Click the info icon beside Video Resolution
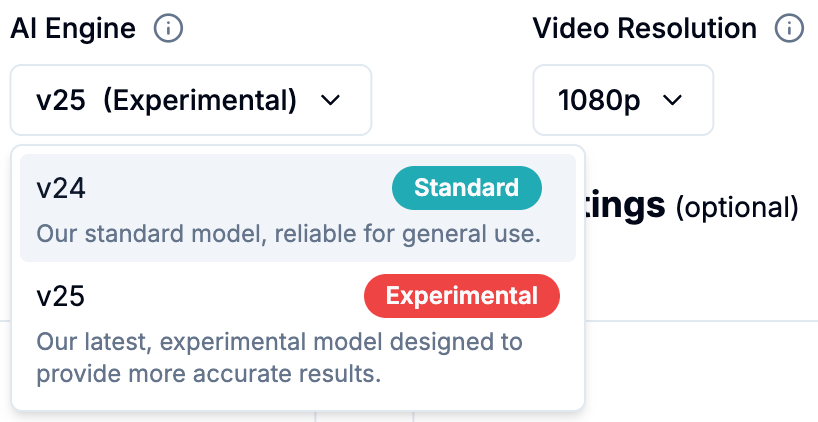The height and width of the screenshot is (422, 818). pyautogui.click(x=790, y=29)
